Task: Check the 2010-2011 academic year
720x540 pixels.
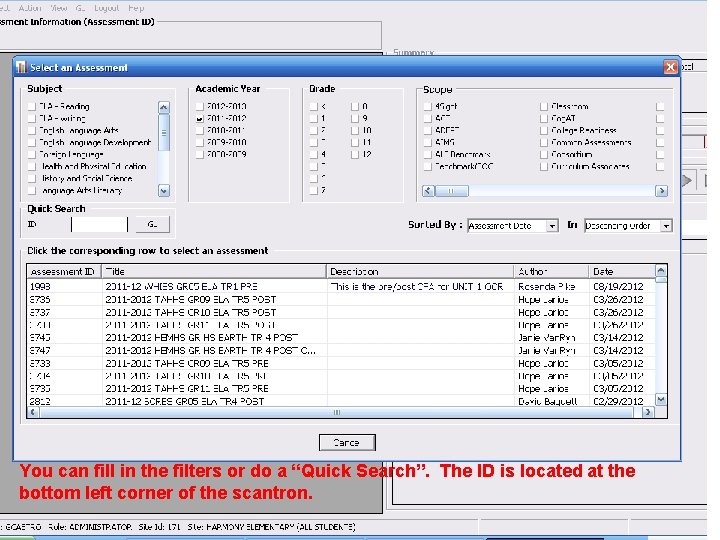Action: coord(200,130)
